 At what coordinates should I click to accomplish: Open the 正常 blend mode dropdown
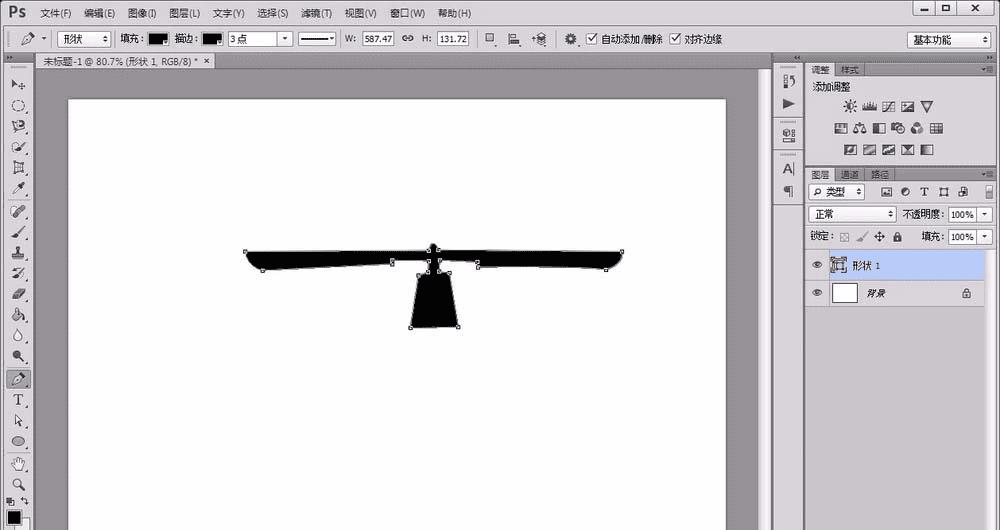tap(853, 214)
